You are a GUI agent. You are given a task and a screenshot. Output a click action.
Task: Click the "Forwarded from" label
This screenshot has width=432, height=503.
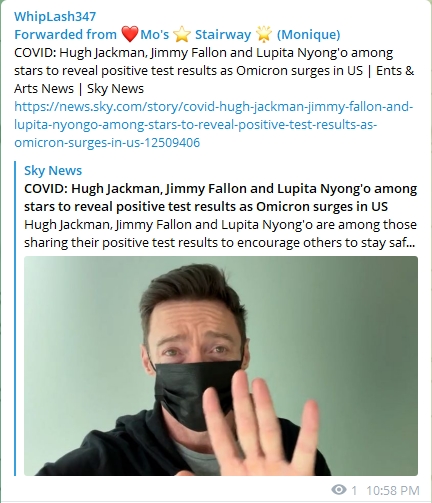65,34
